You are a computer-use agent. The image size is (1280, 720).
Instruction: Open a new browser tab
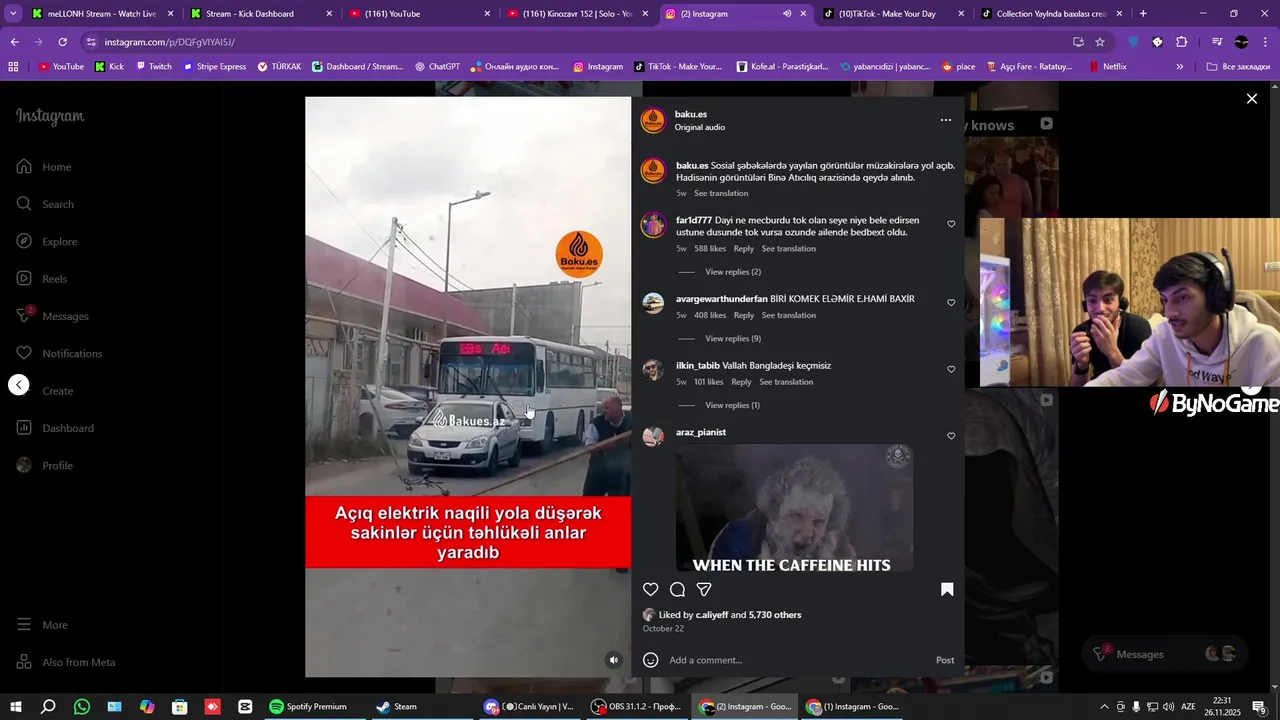tap(1143, 14)
